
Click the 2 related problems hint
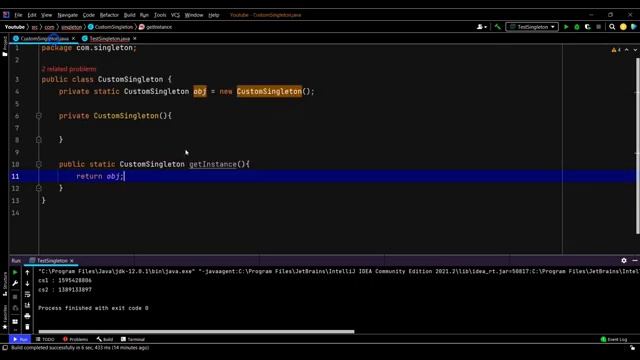click(69, 69)
